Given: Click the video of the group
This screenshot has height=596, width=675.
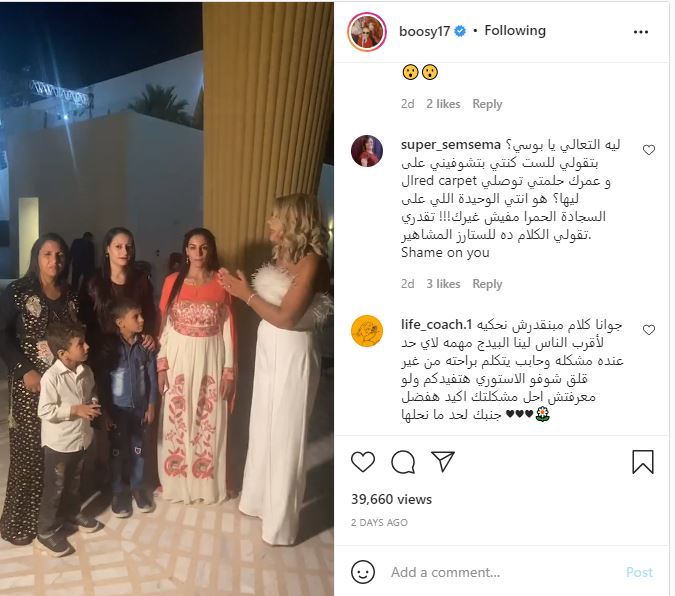Looking at the screenshot, I should (x=167, y=299).
